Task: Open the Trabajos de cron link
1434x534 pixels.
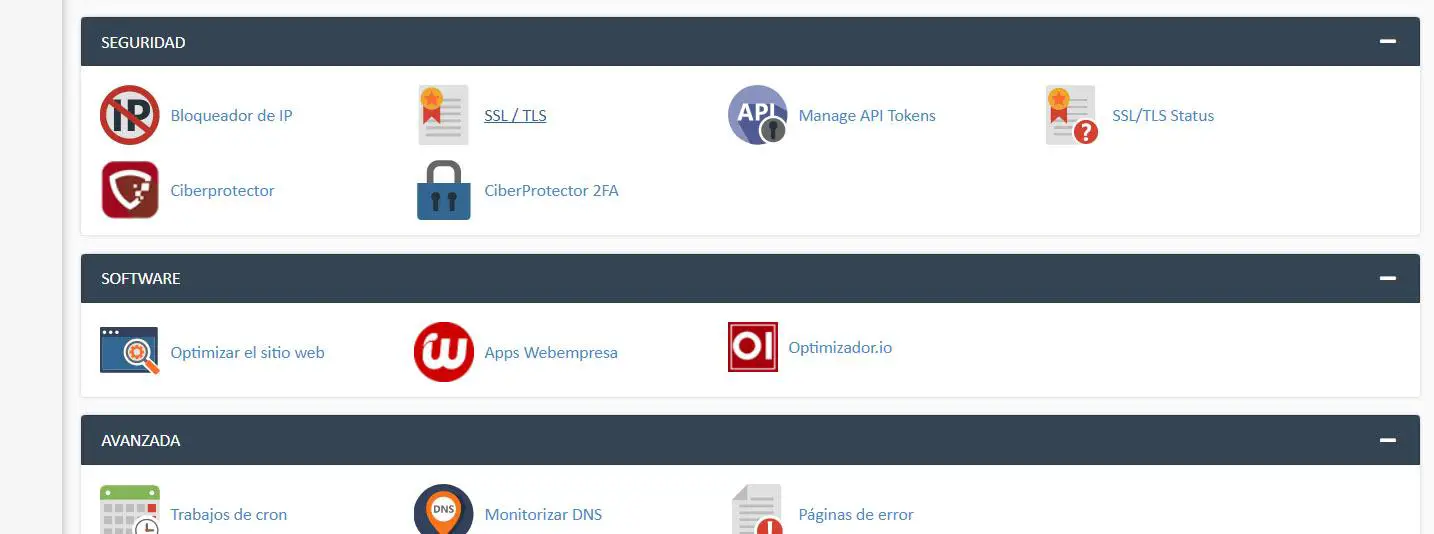Action: click(x=229, y=514)
